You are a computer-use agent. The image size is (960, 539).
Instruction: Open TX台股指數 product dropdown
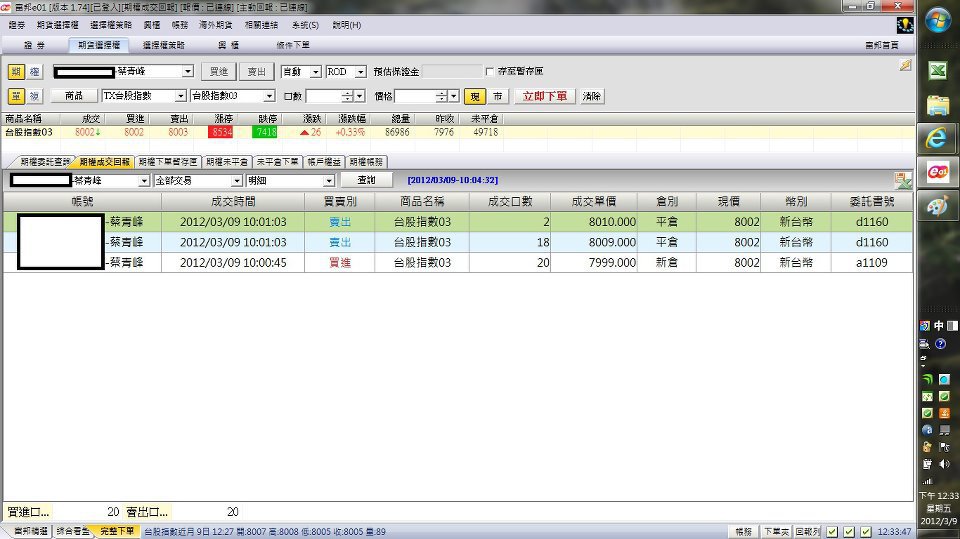(181, 96)
